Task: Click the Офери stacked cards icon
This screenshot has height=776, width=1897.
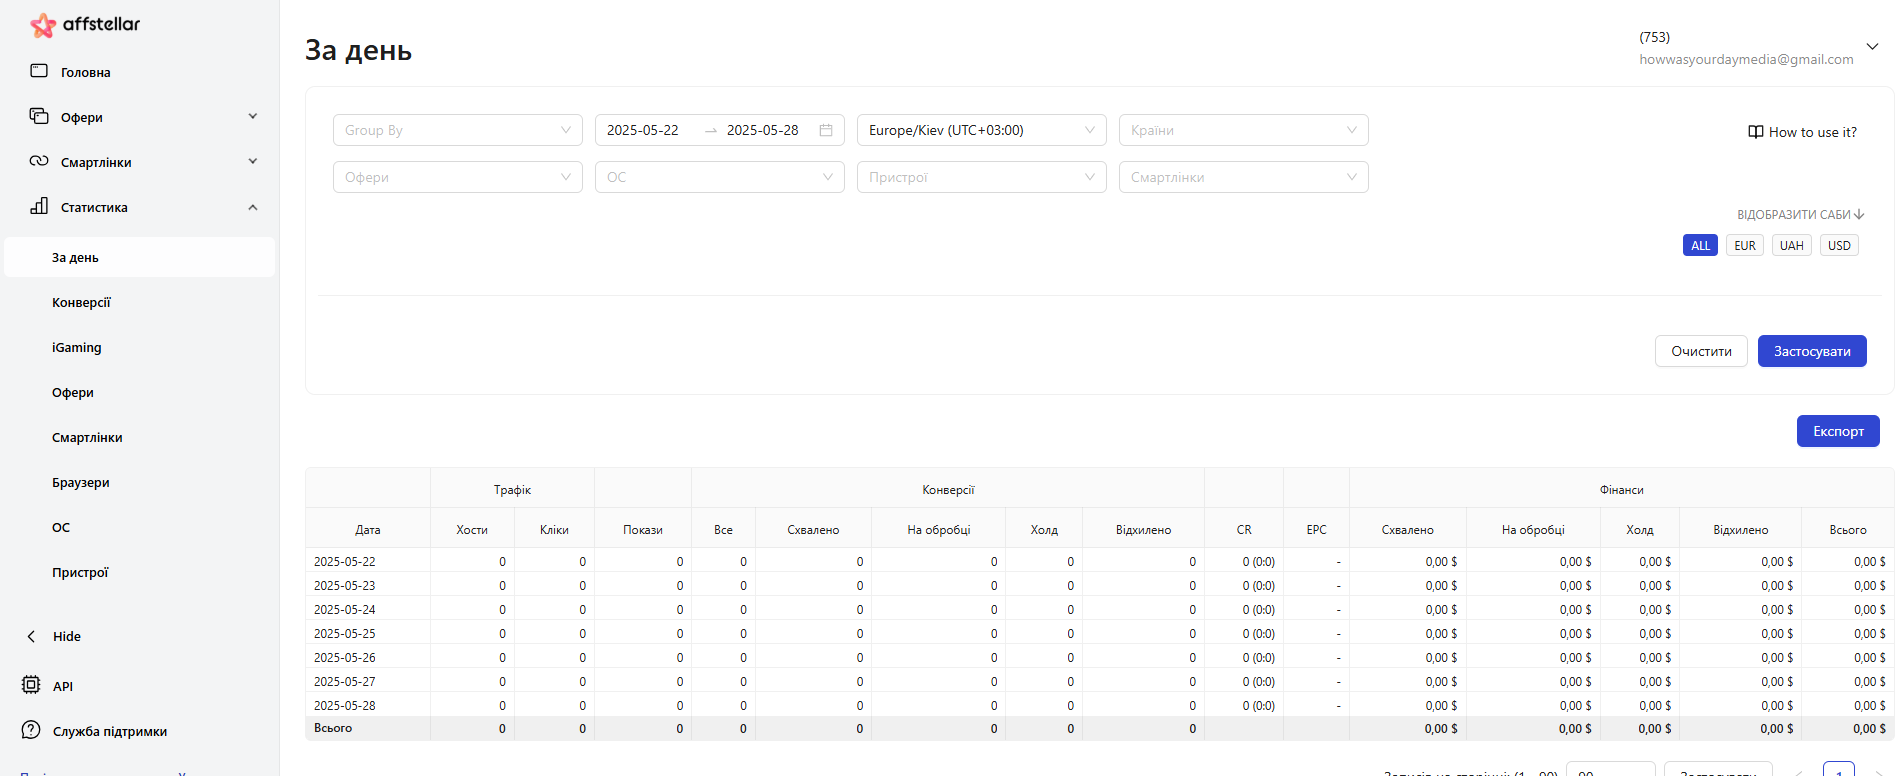Action: 39,116
